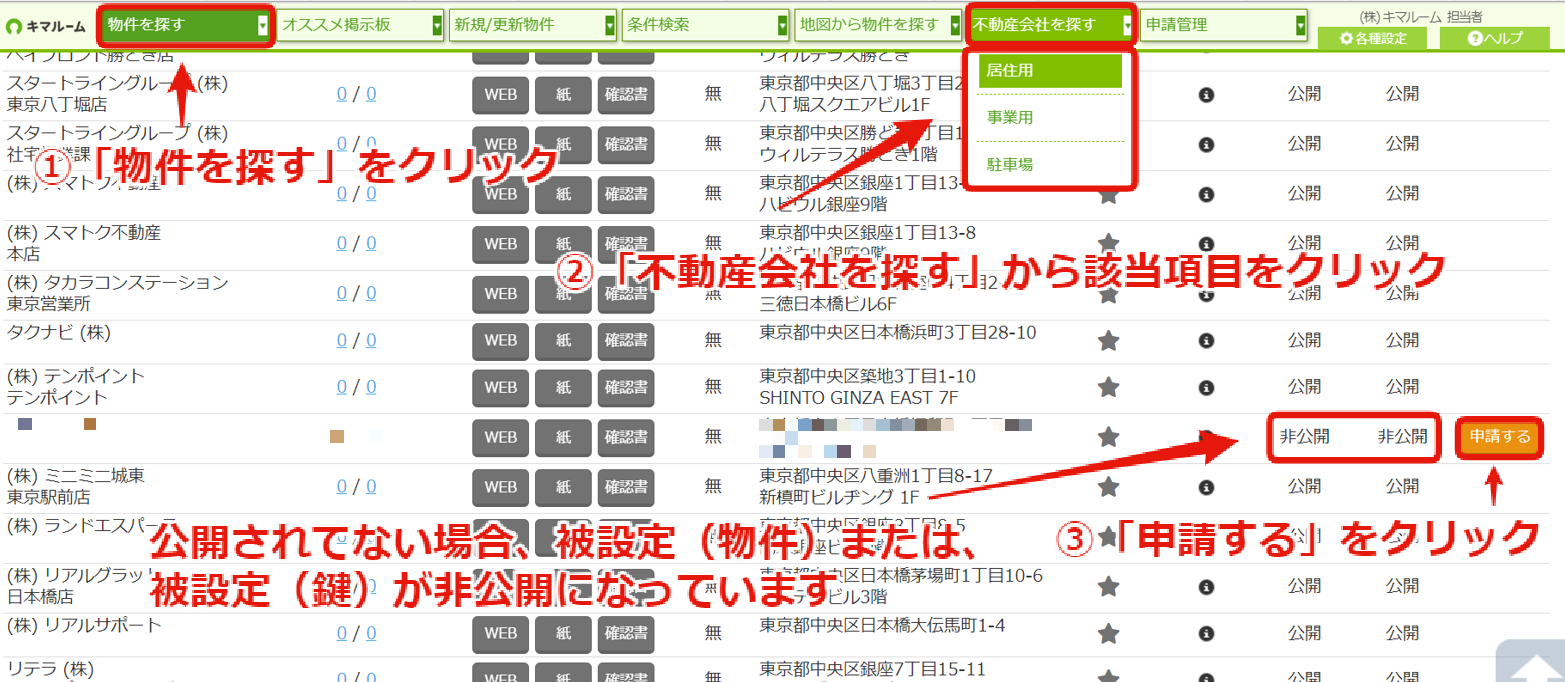Screen dimensions: 1565x682
Task: Click 確認書 button in リアルサポート row
Action: pyautogui.click(x=626, y=633)
